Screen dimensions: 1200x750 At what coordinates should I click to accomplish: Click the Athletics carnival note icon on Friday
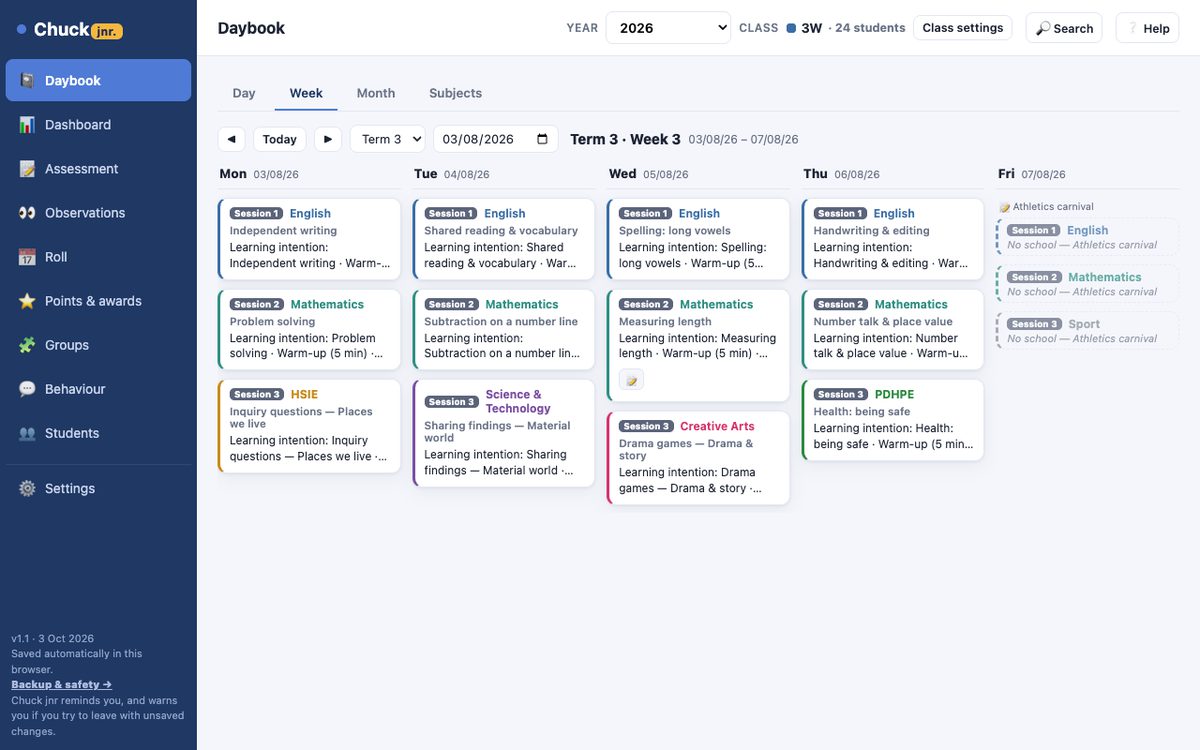(x=1004, y=207)
